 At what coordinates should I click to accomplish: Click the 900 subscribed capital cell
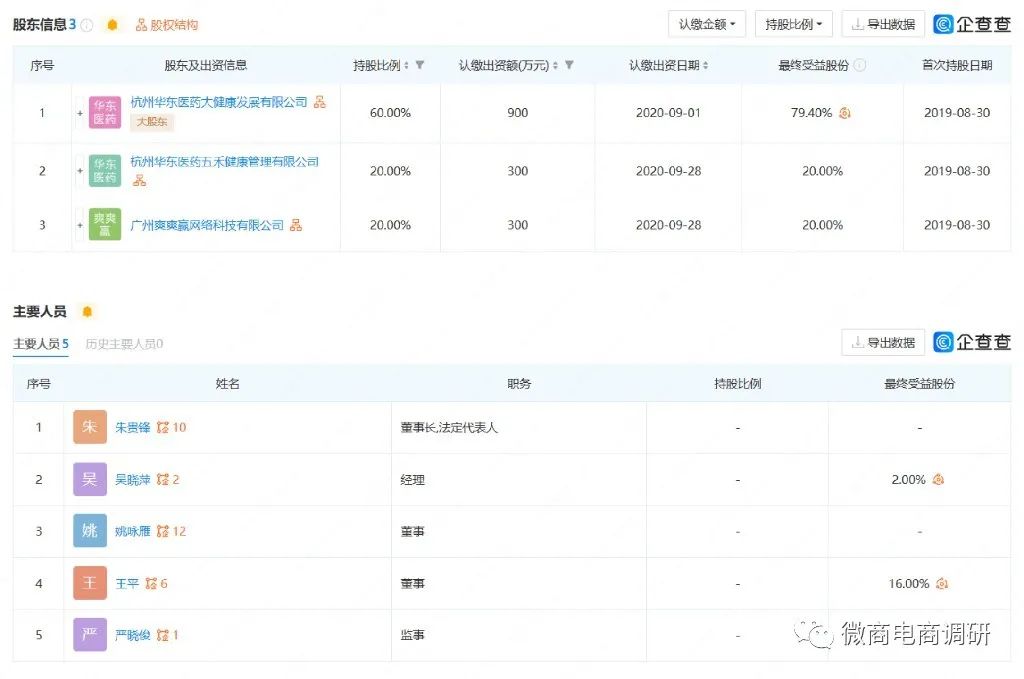point(517,113)
